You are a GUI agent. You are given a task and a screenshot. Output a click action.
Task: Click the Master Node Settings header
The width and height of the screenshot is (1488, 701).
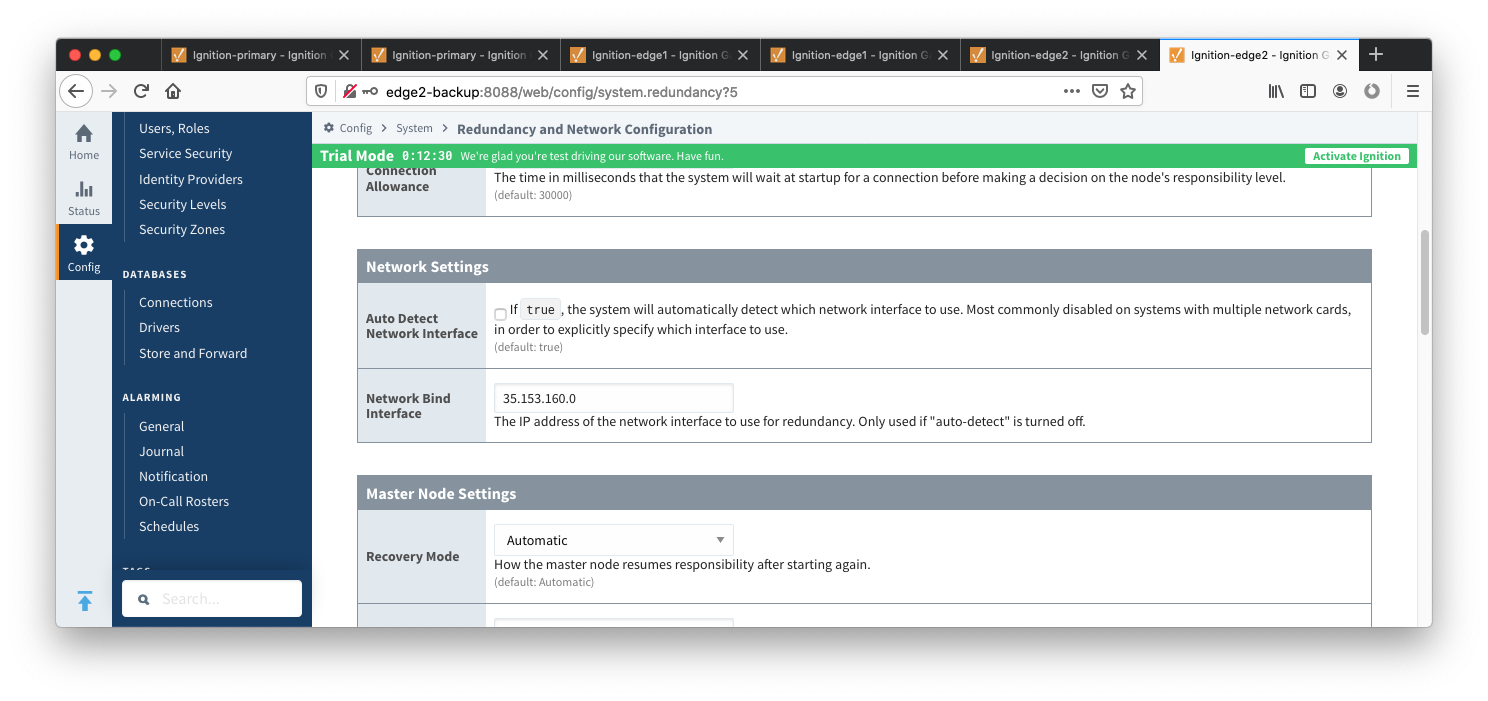[864, 493]
